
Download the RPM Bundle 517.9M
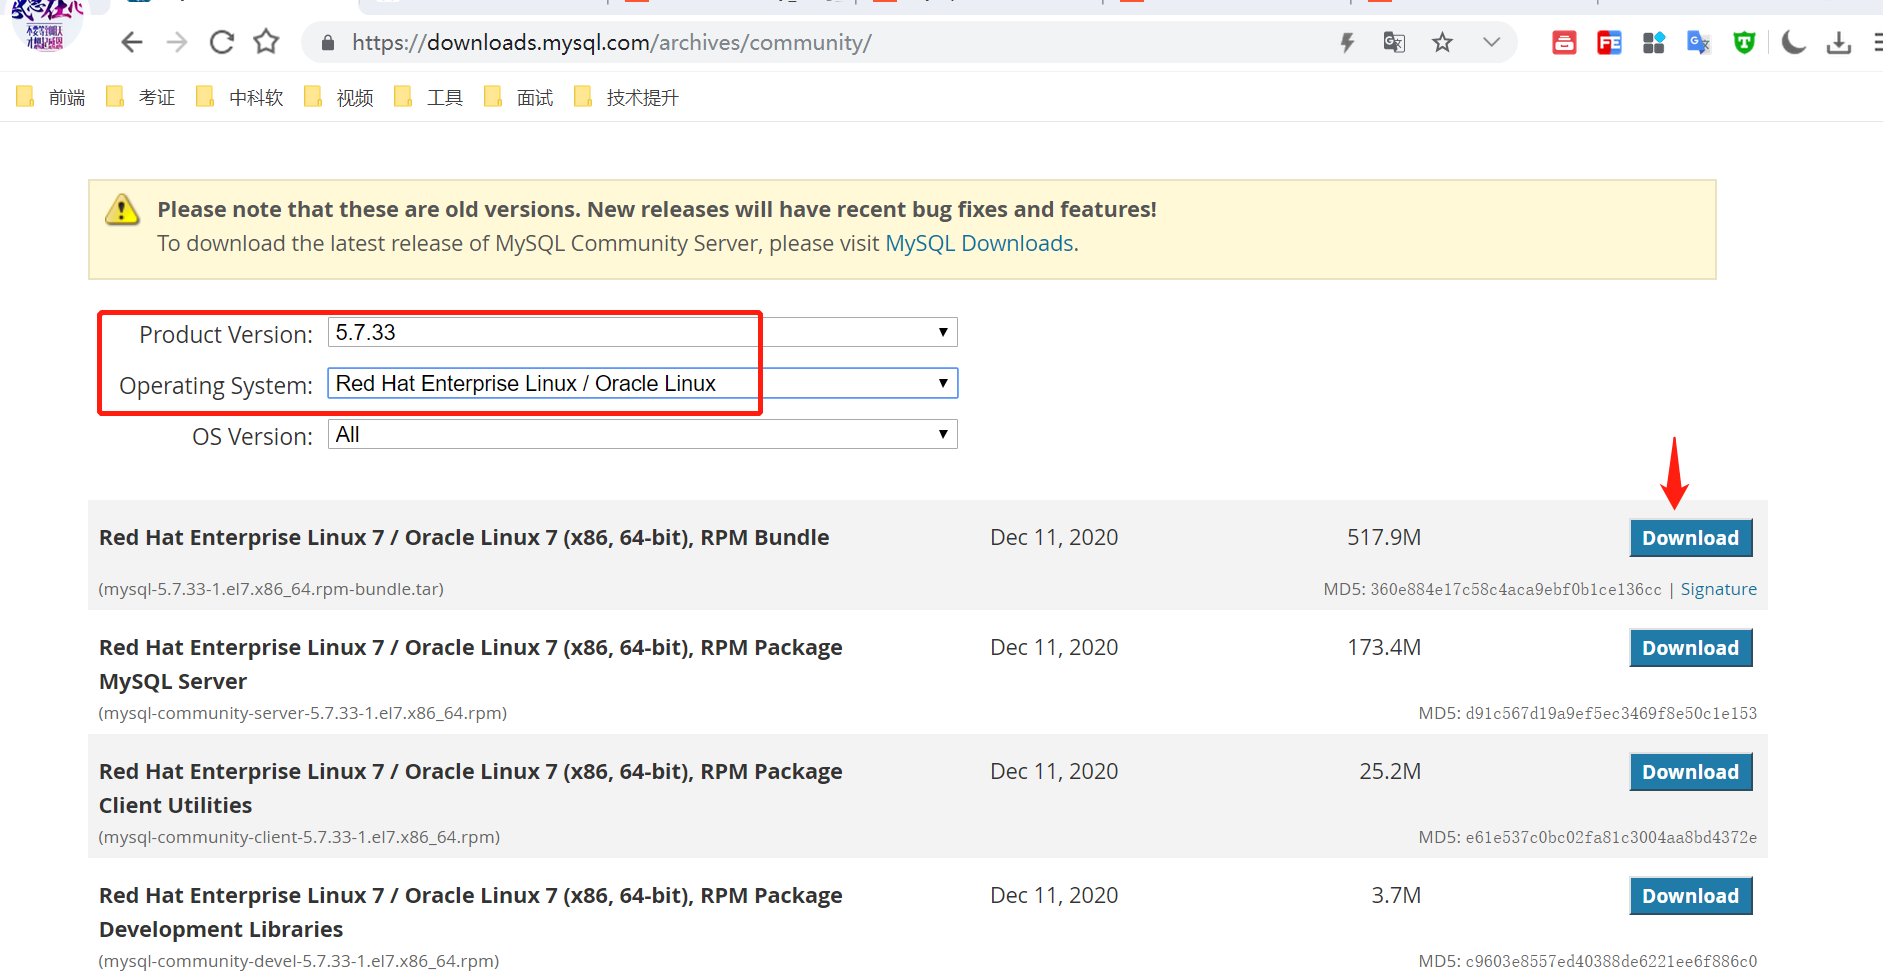click(x=1690, y=538)
